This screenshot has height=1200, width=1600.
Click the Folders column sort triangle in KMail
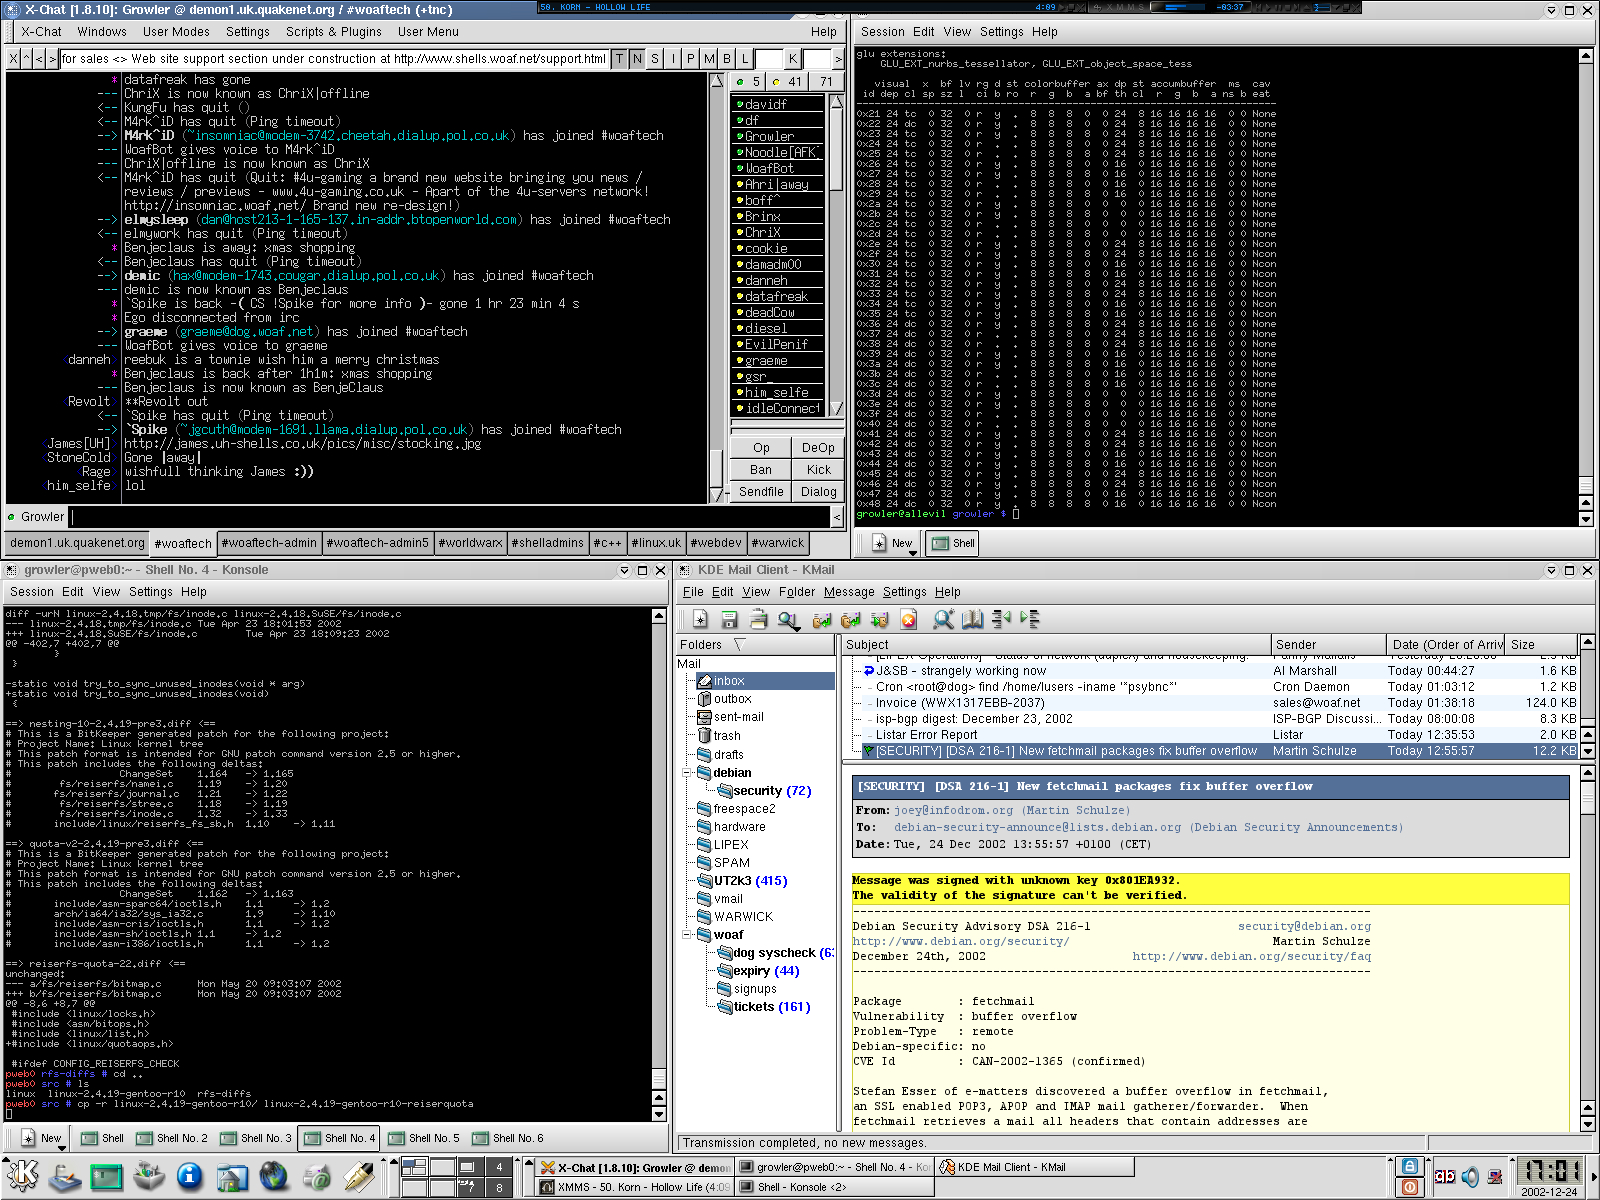pyautogui.click(x=740, y=645)
